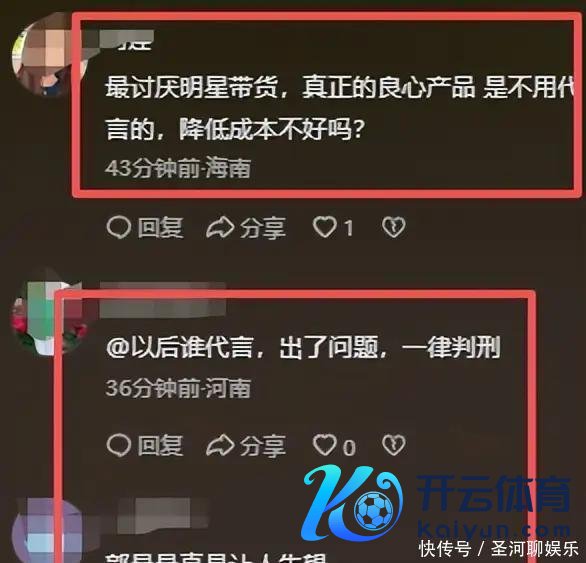Tap broken heart on the Henan comment
586x563 pixels.
[x=394, y=445]
